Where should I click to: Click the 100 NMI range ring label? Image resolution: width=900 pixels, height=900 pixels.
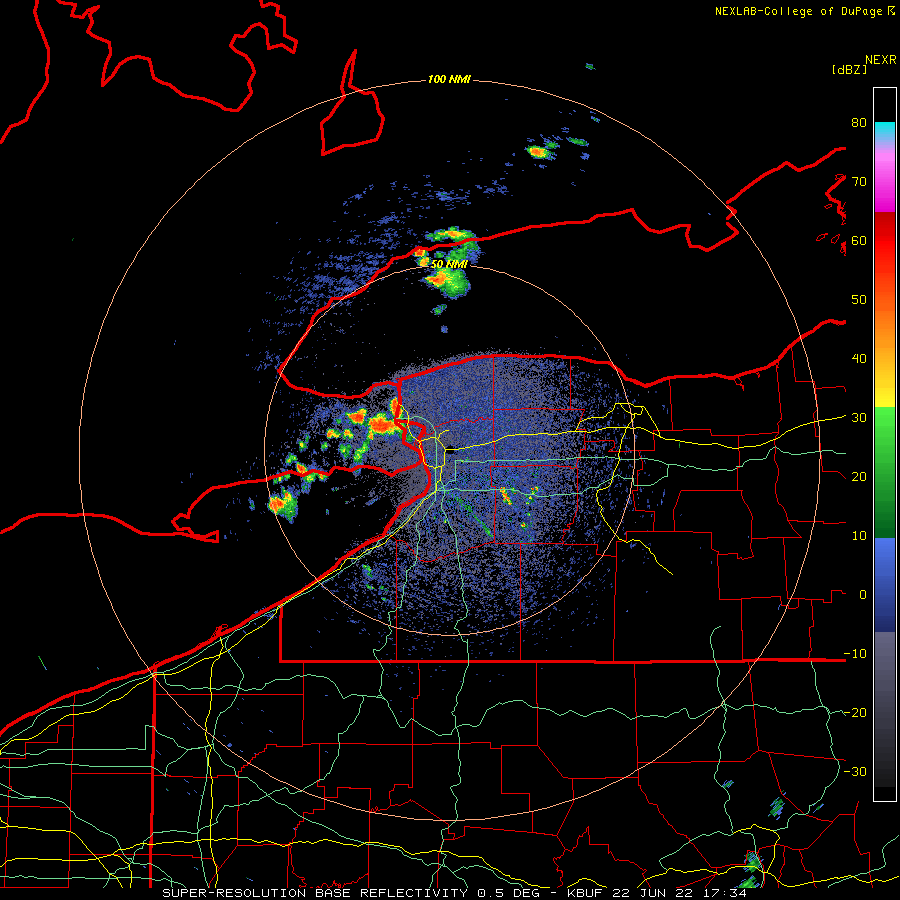(449, 79)
